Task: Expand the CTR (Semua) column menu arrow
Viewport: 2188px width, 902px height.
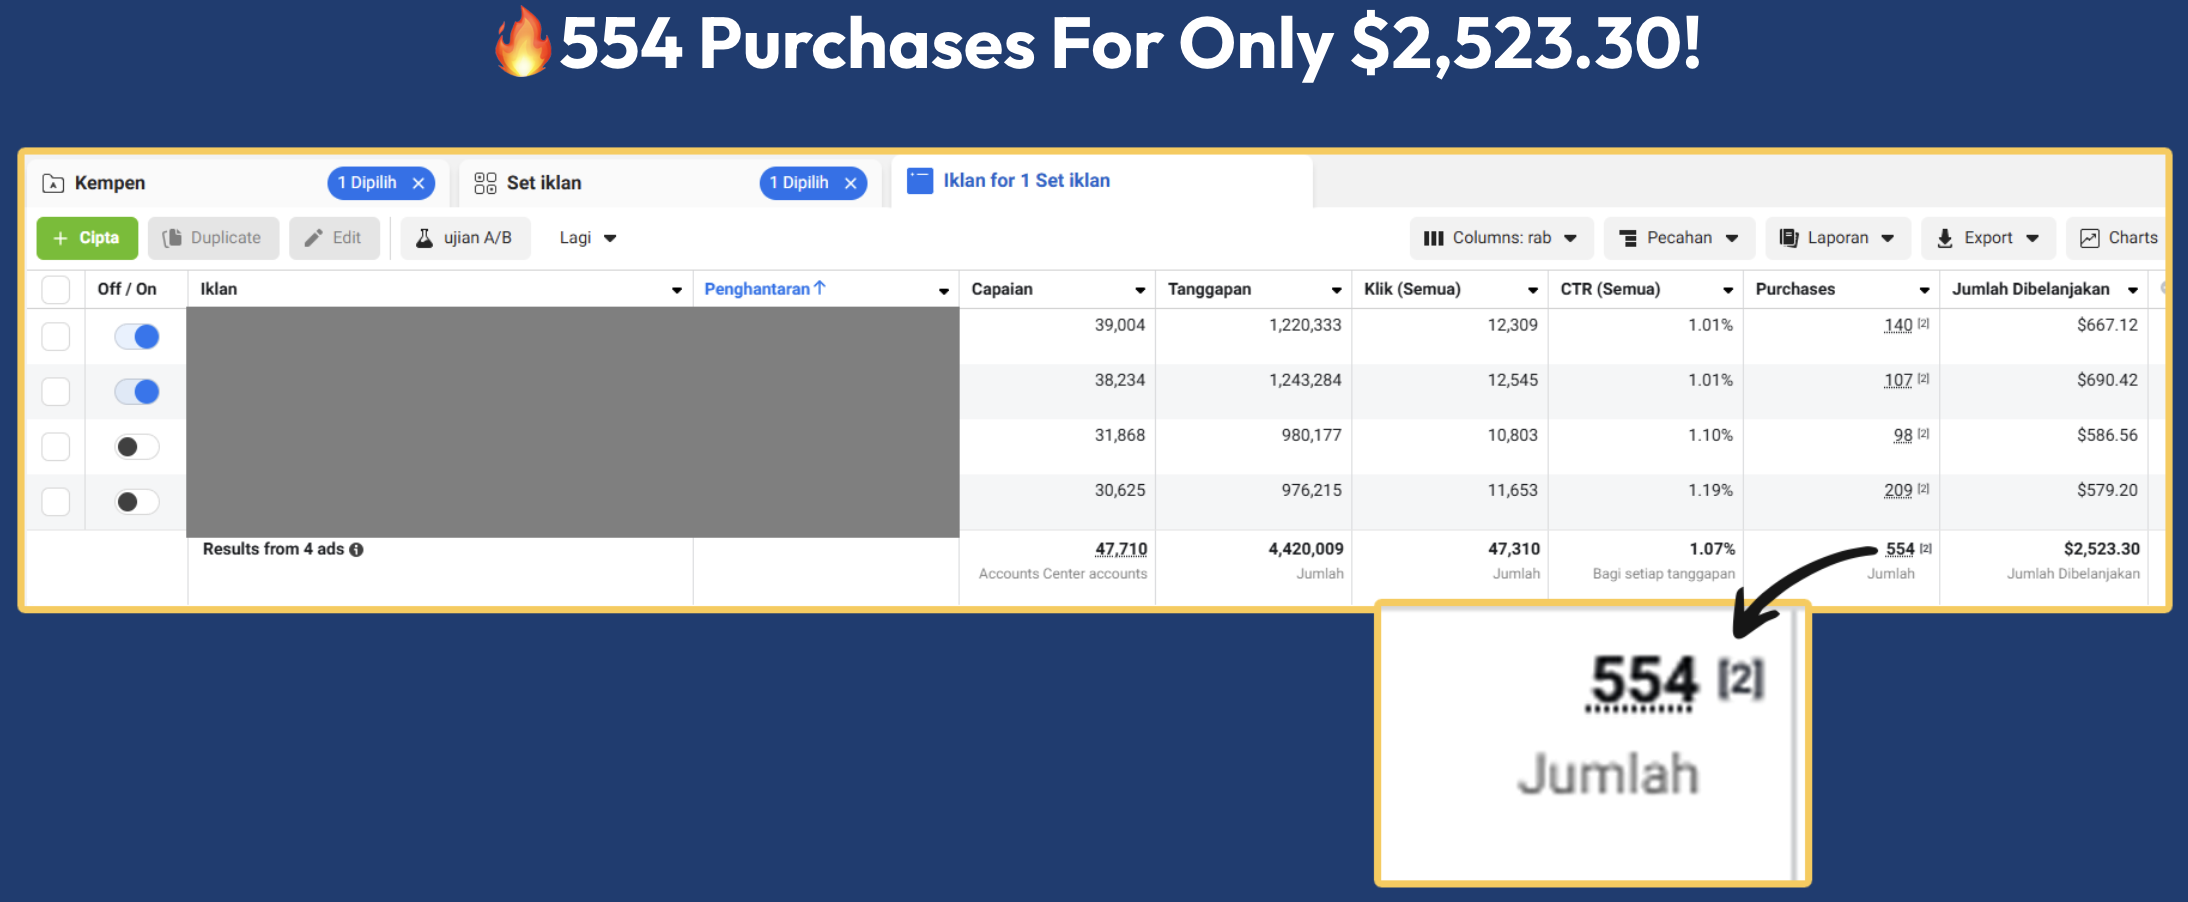Action: click(1728, 290)
